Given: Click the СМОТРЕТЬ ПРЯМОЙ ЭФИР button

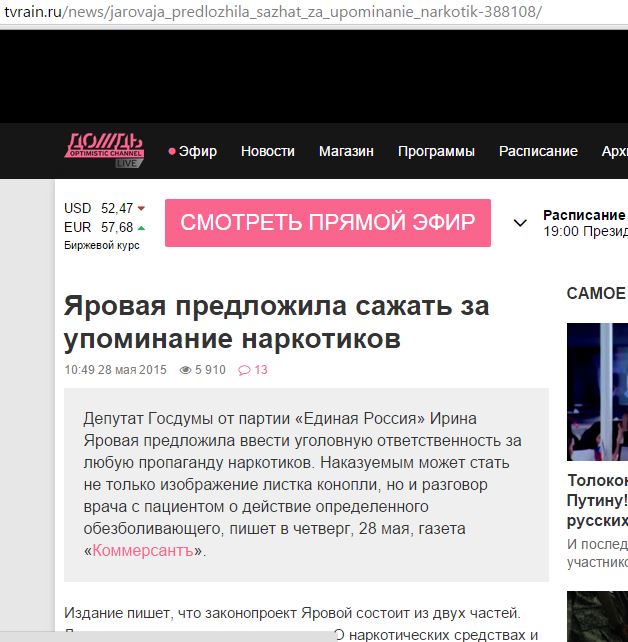Looking at the screenshot, I should tap(328, 223).
